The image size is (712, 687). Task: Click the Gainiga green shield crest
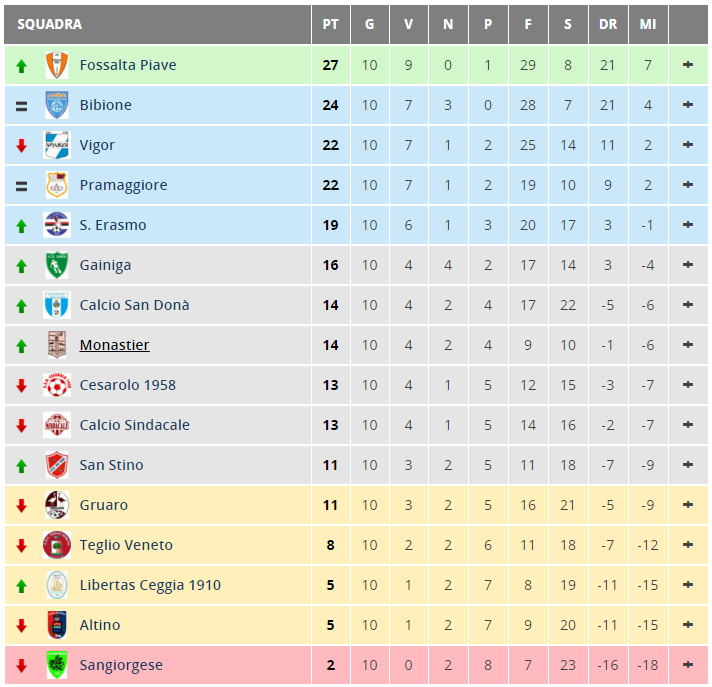coord(57,265)
